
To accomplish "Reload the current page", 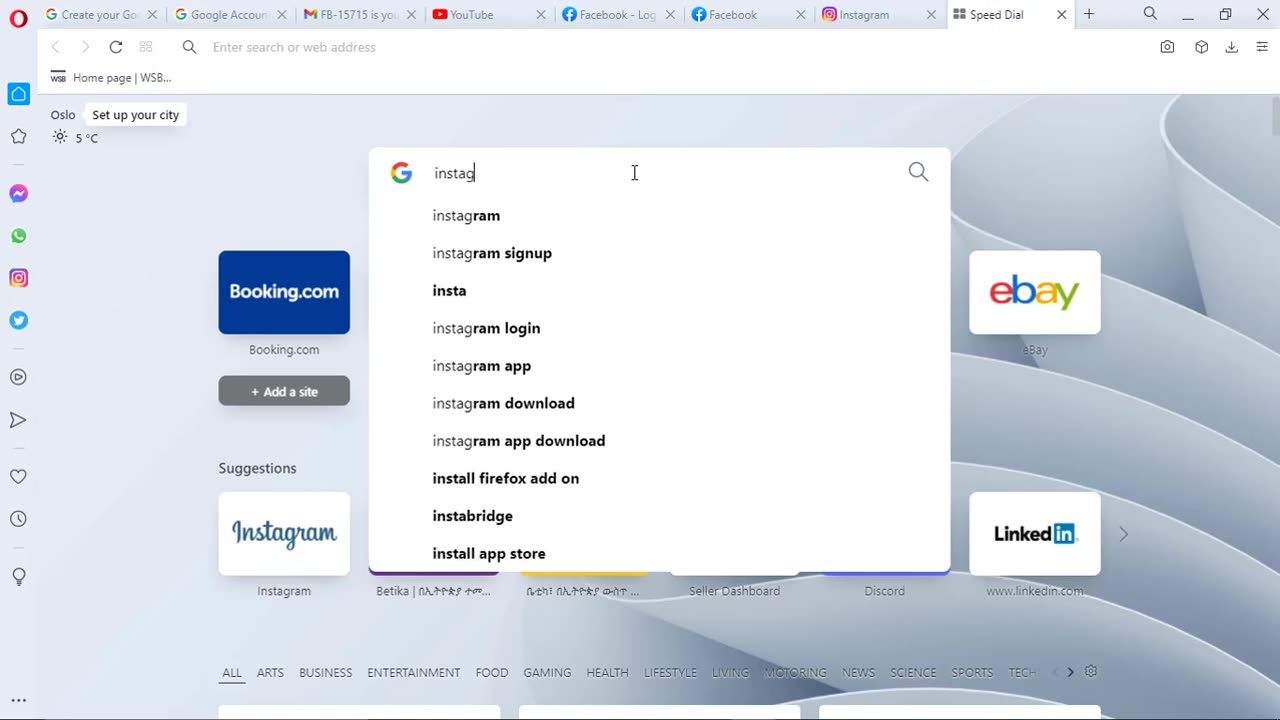I will (x=116, y=47).
